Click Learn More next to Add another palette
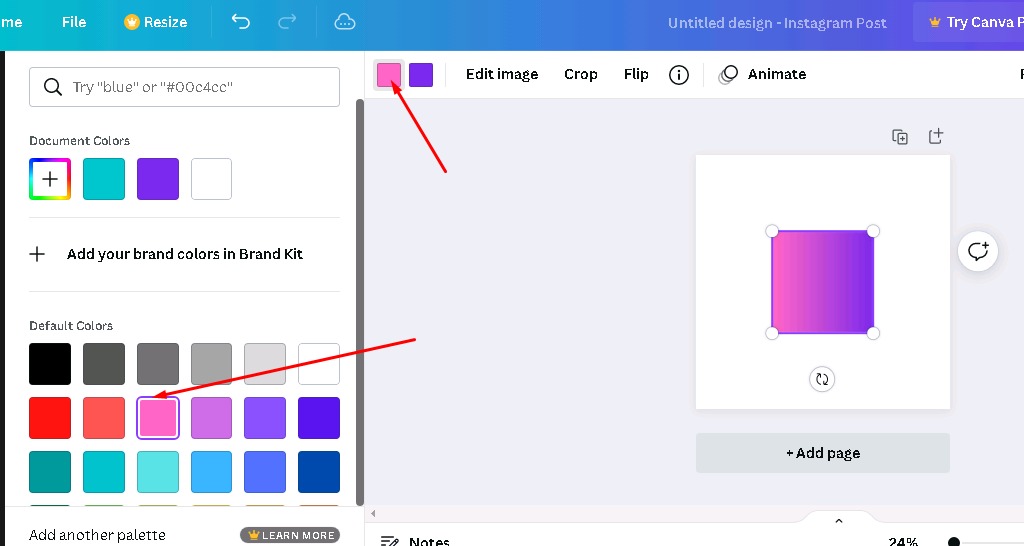This screenshot has height=546, width=1024. coord(290,535)
